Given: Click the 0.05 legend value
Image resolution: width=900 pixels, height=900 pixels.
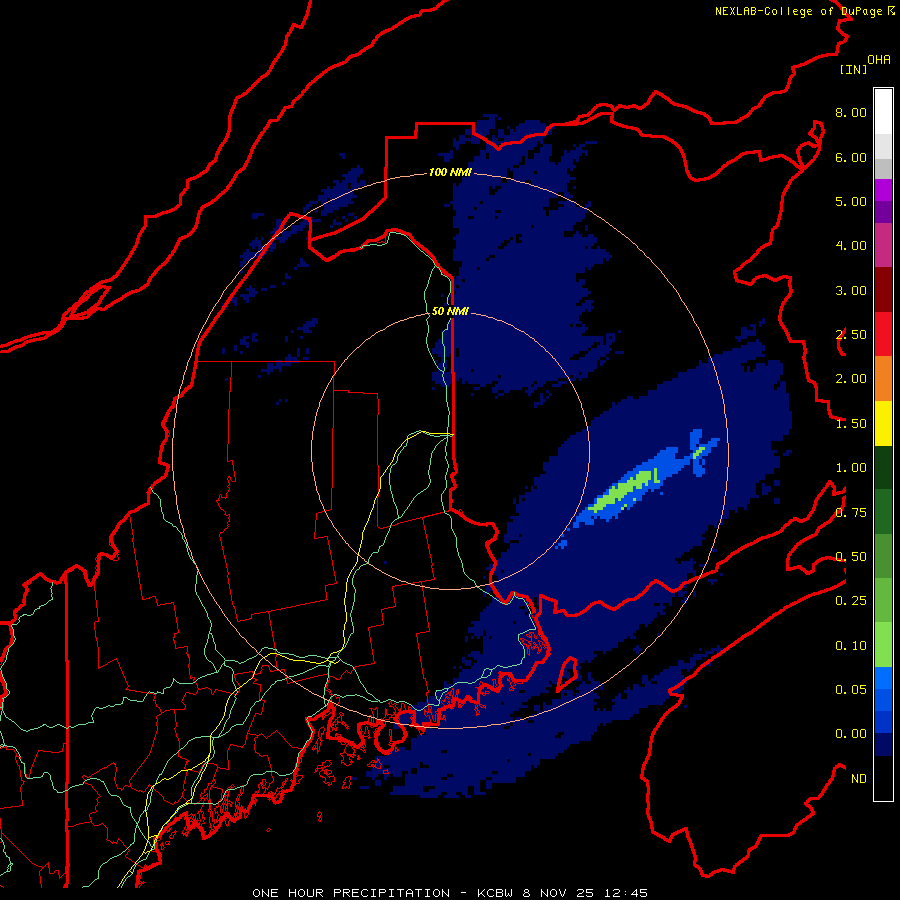Looking at the screenshot, I should pyautogui.click(x=851, y=690).
